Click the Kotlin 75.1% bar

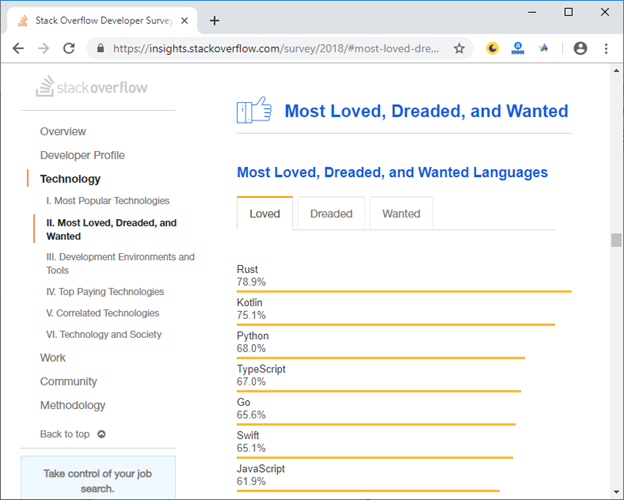pos(396,324)
